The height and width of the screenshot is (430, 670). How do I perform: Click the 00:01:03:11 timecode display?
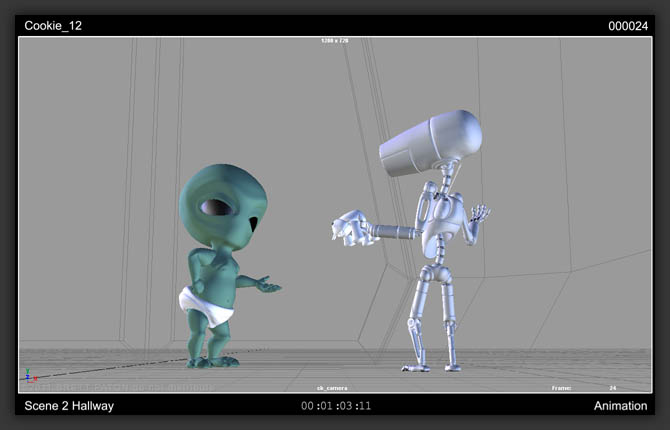tap(336, 406)
